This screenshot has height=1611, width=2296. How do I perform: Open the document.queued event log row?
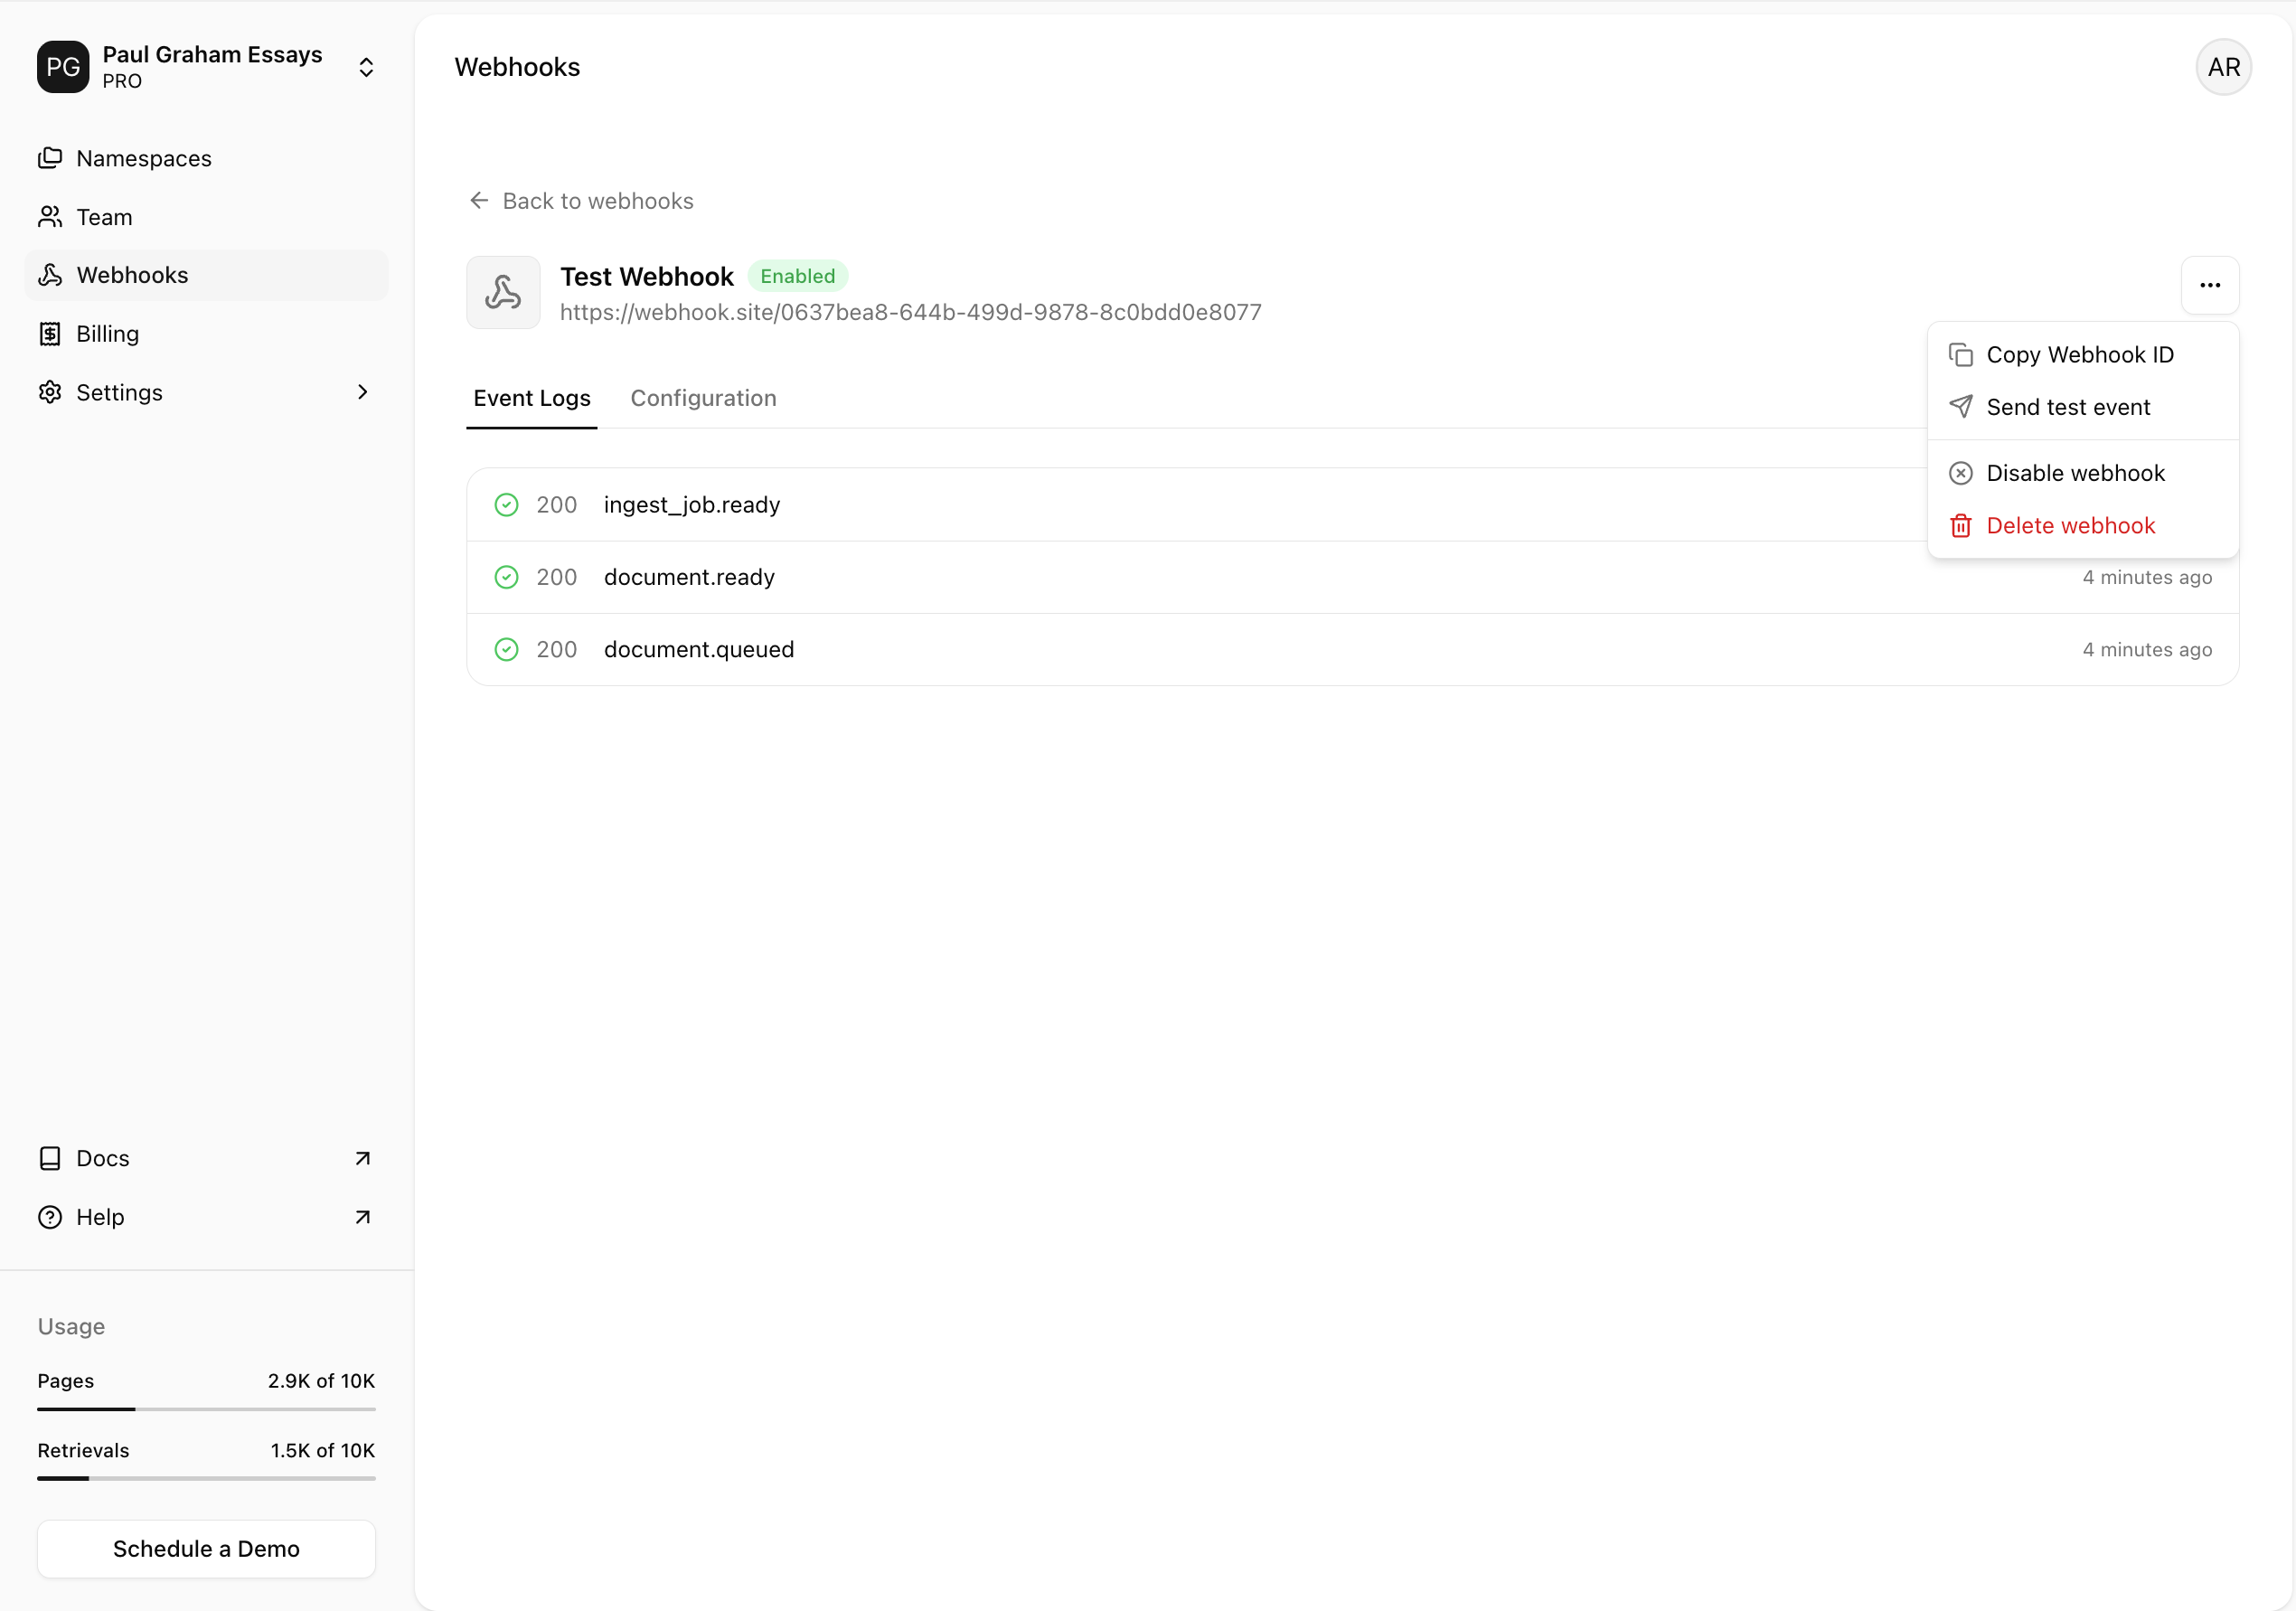pos(1351,650)
